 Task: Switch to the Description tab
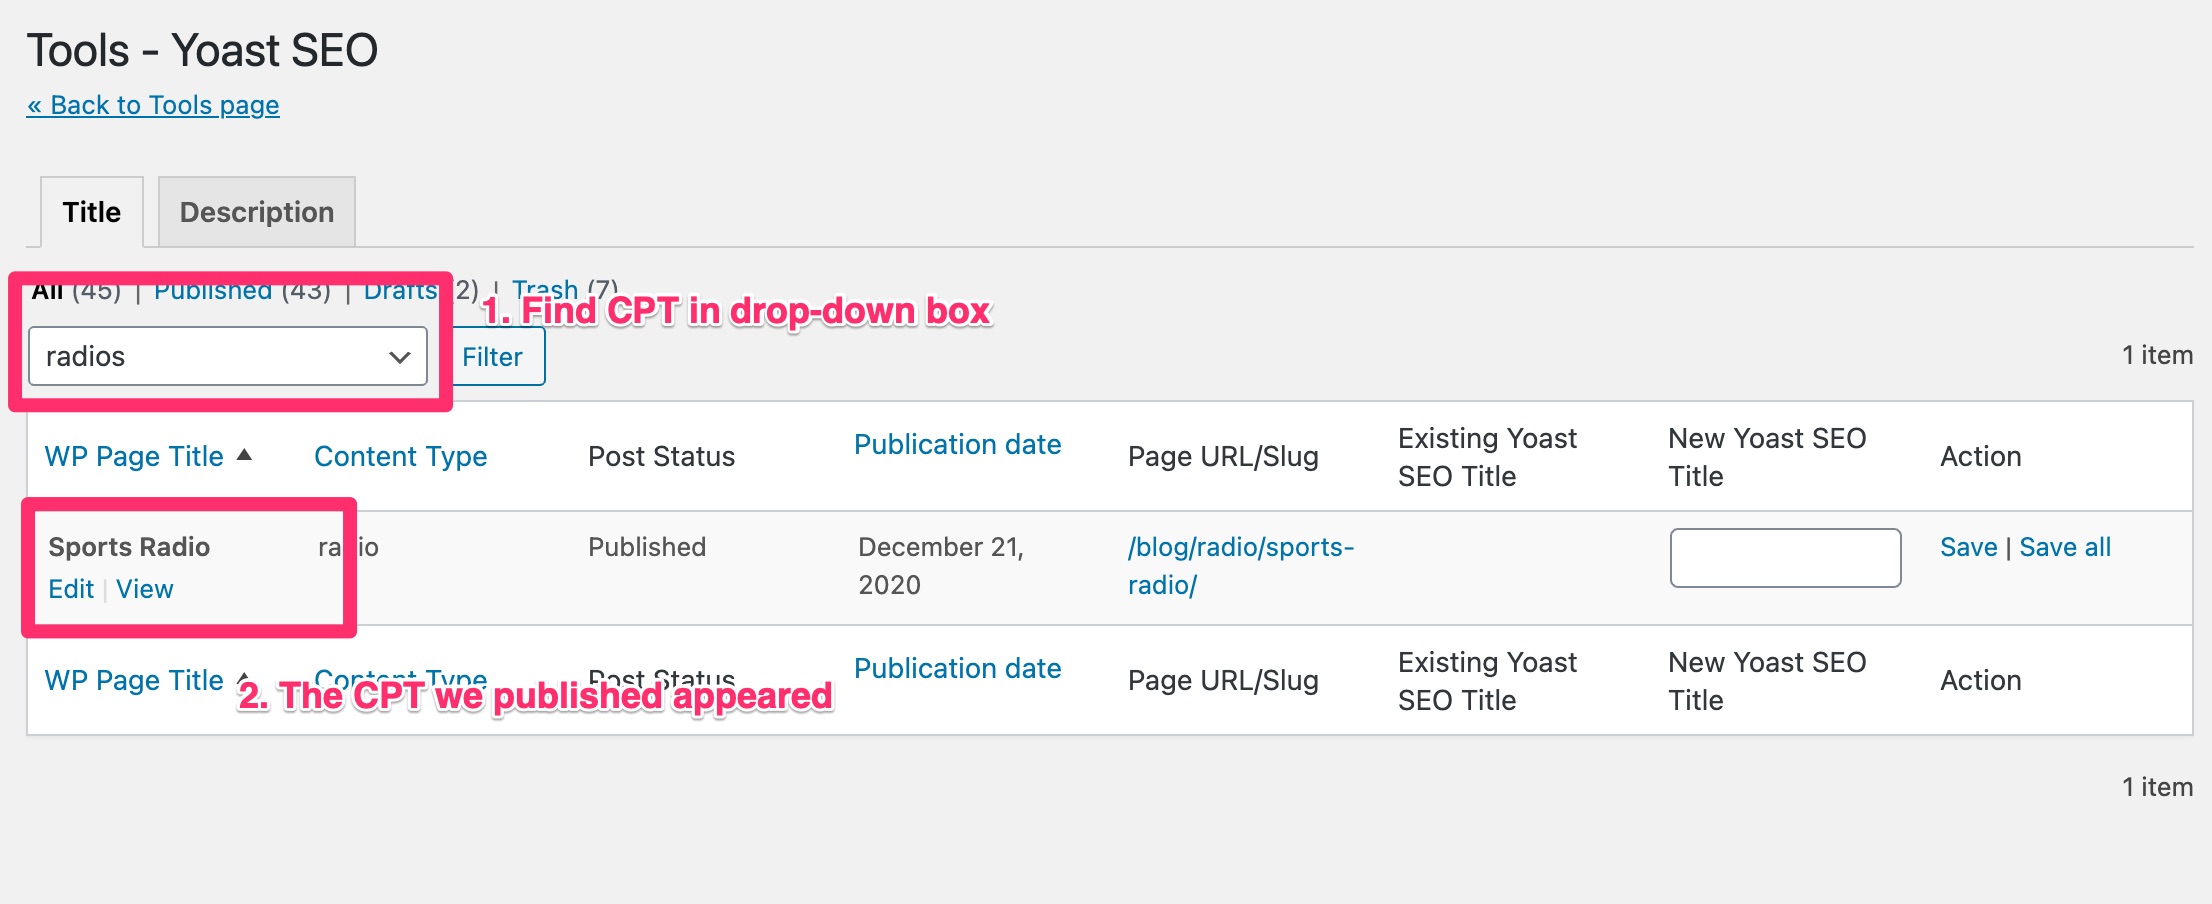[x=257, y=212]
